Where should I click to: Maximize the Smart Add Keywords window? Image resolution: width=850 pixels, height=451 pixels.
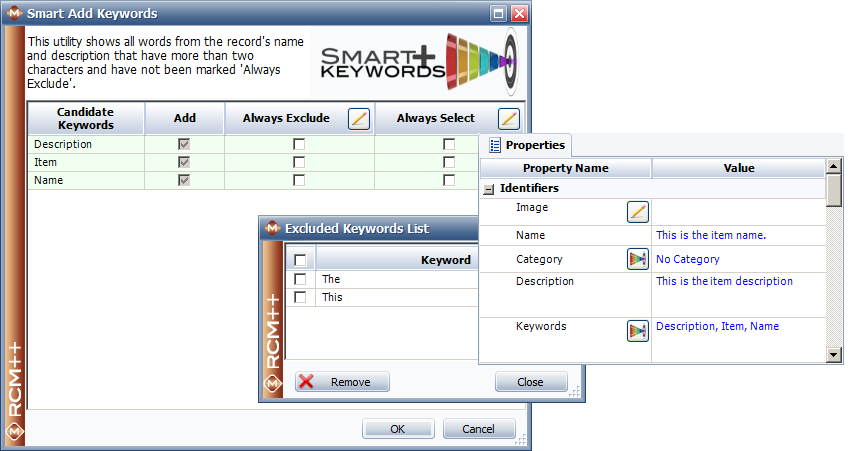(498, 14)
